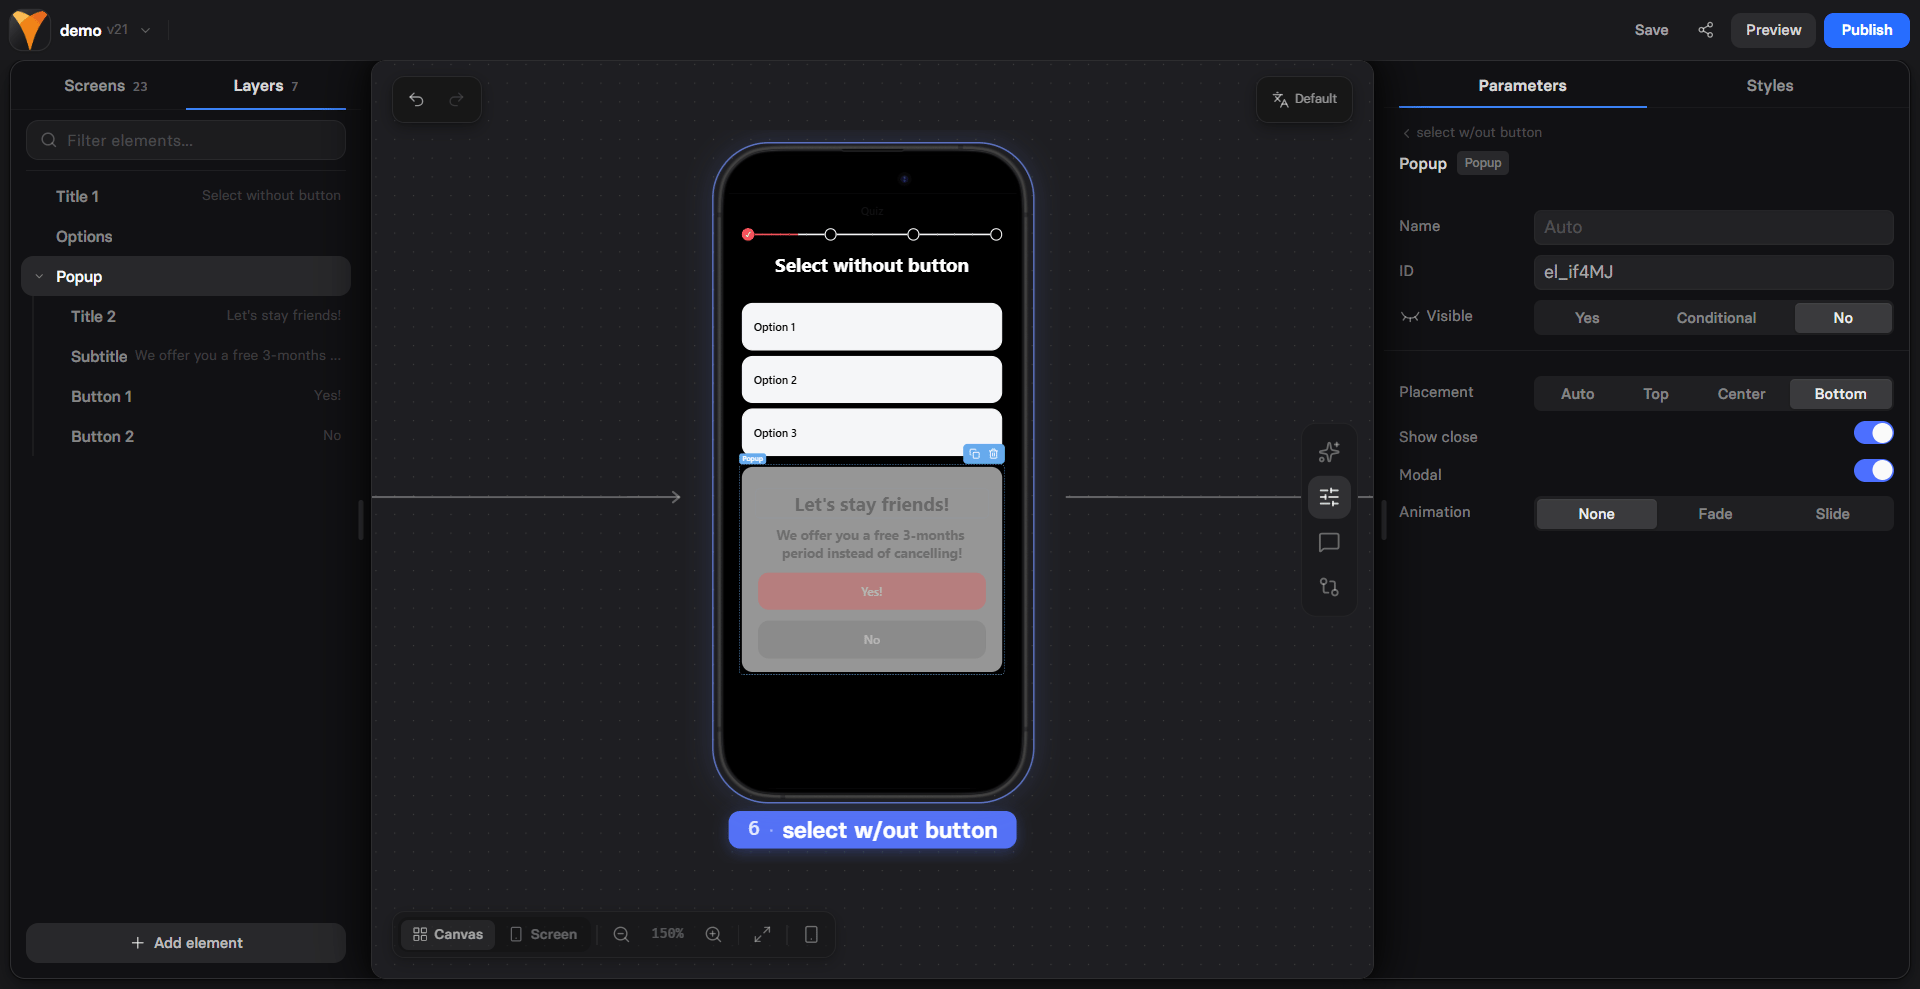Viewport: 1920px width, 989px height.
Task: Switch to the Parameters tab
Action: (1522, 86)
